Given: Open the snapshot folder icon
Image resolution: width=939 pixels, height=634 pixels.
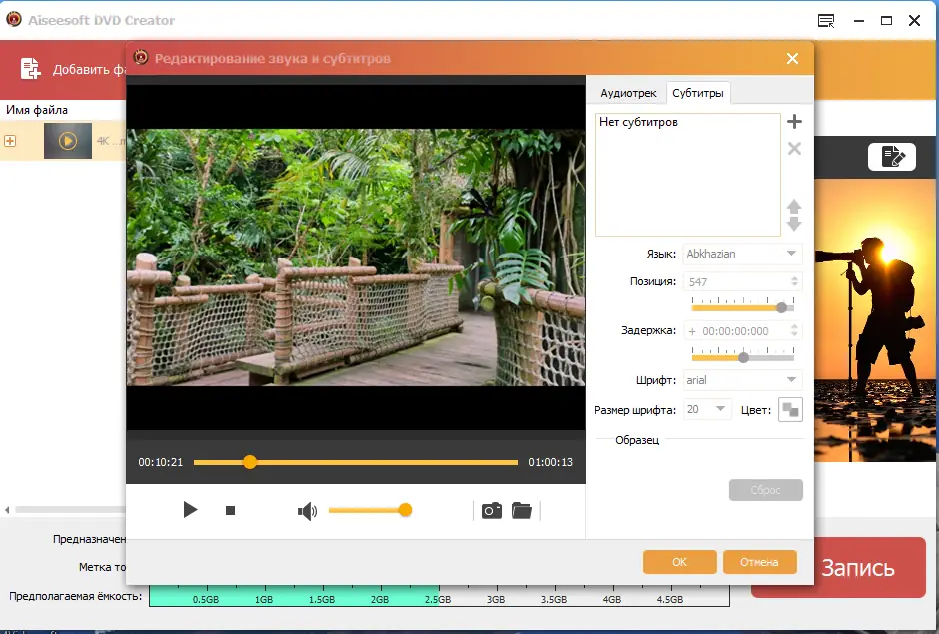Looking at the screenshot, I should pos(521,510).
